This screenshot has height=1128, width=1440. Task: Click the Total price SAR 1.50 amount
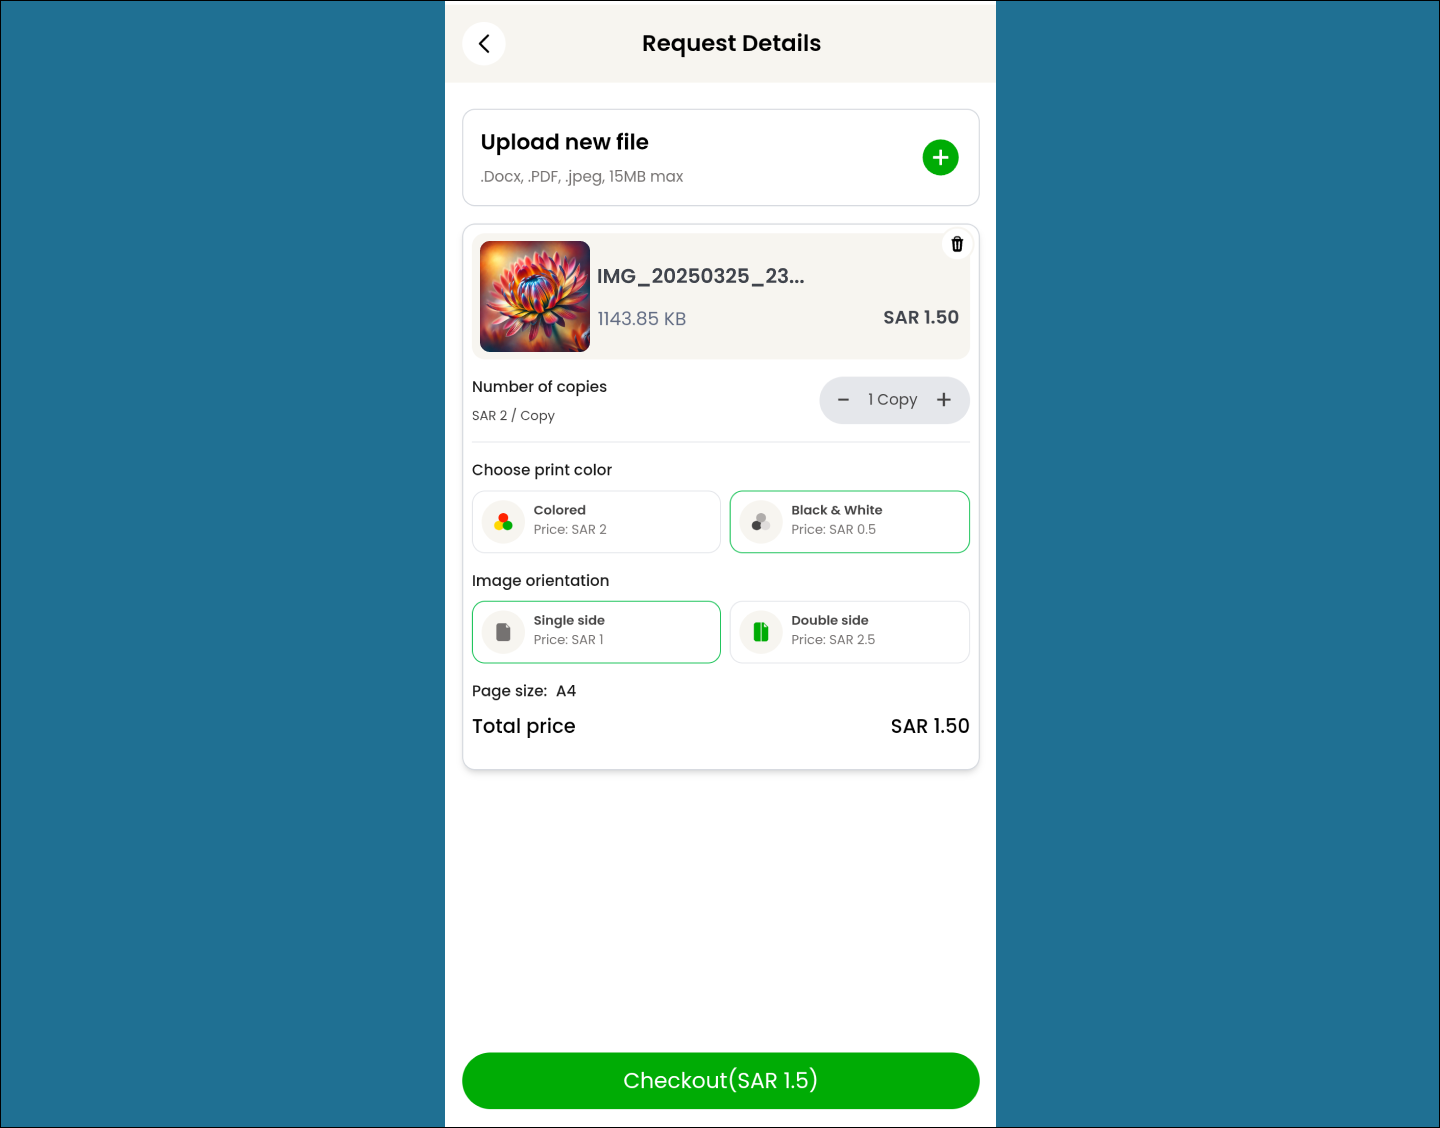click(x=930, y=726)
